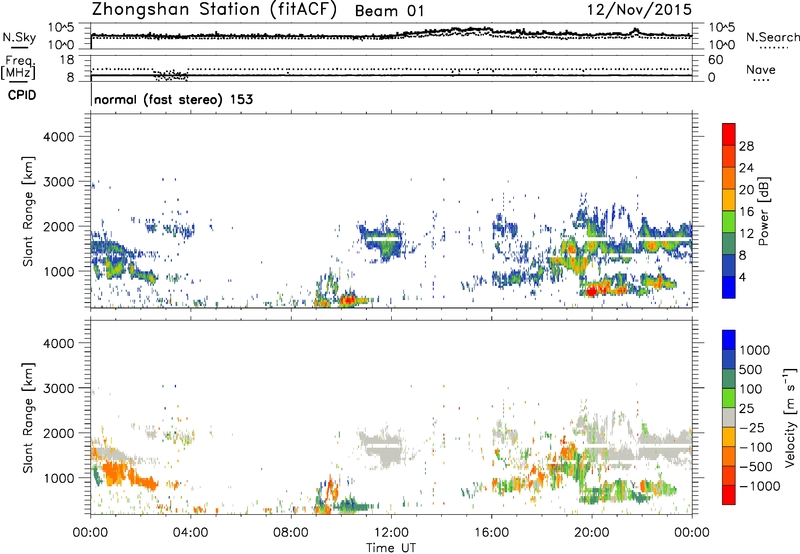Click the date '12/Nov/2015'
The height and width of the screenshot is (554, 800).
[639, 10]
